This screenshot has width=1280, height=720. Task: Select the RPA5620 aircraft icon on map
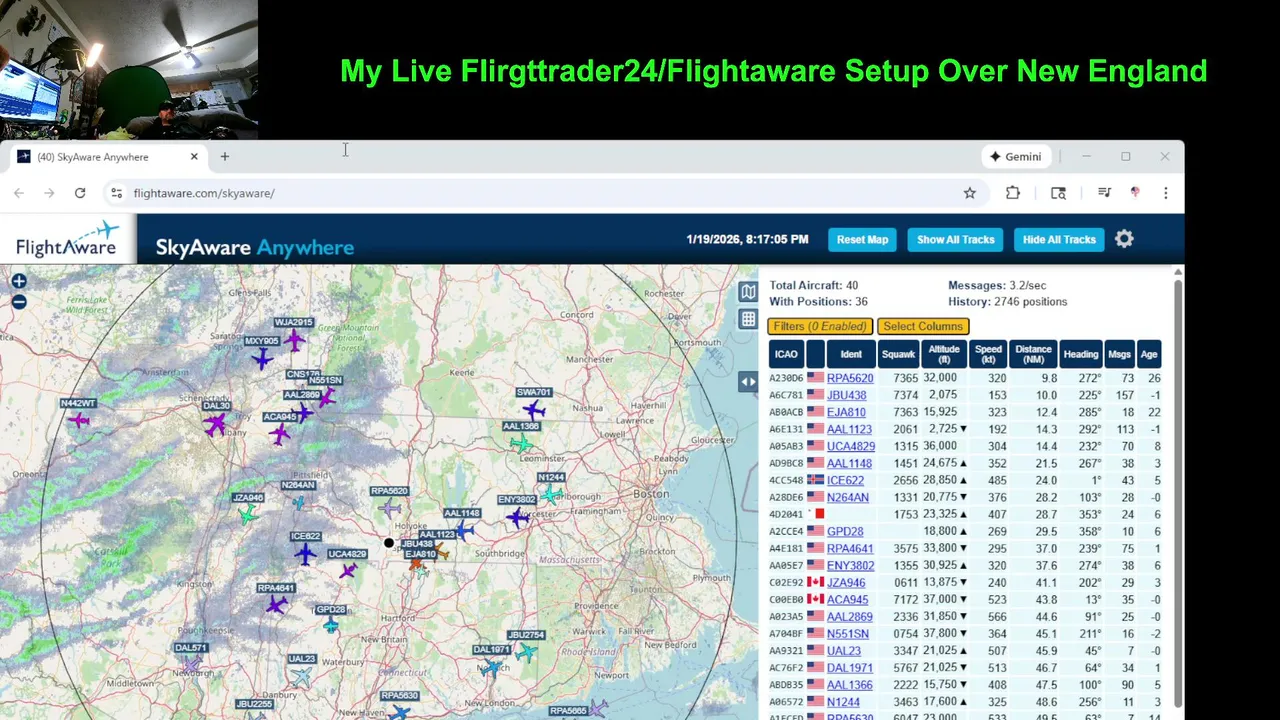coord(390,508)
